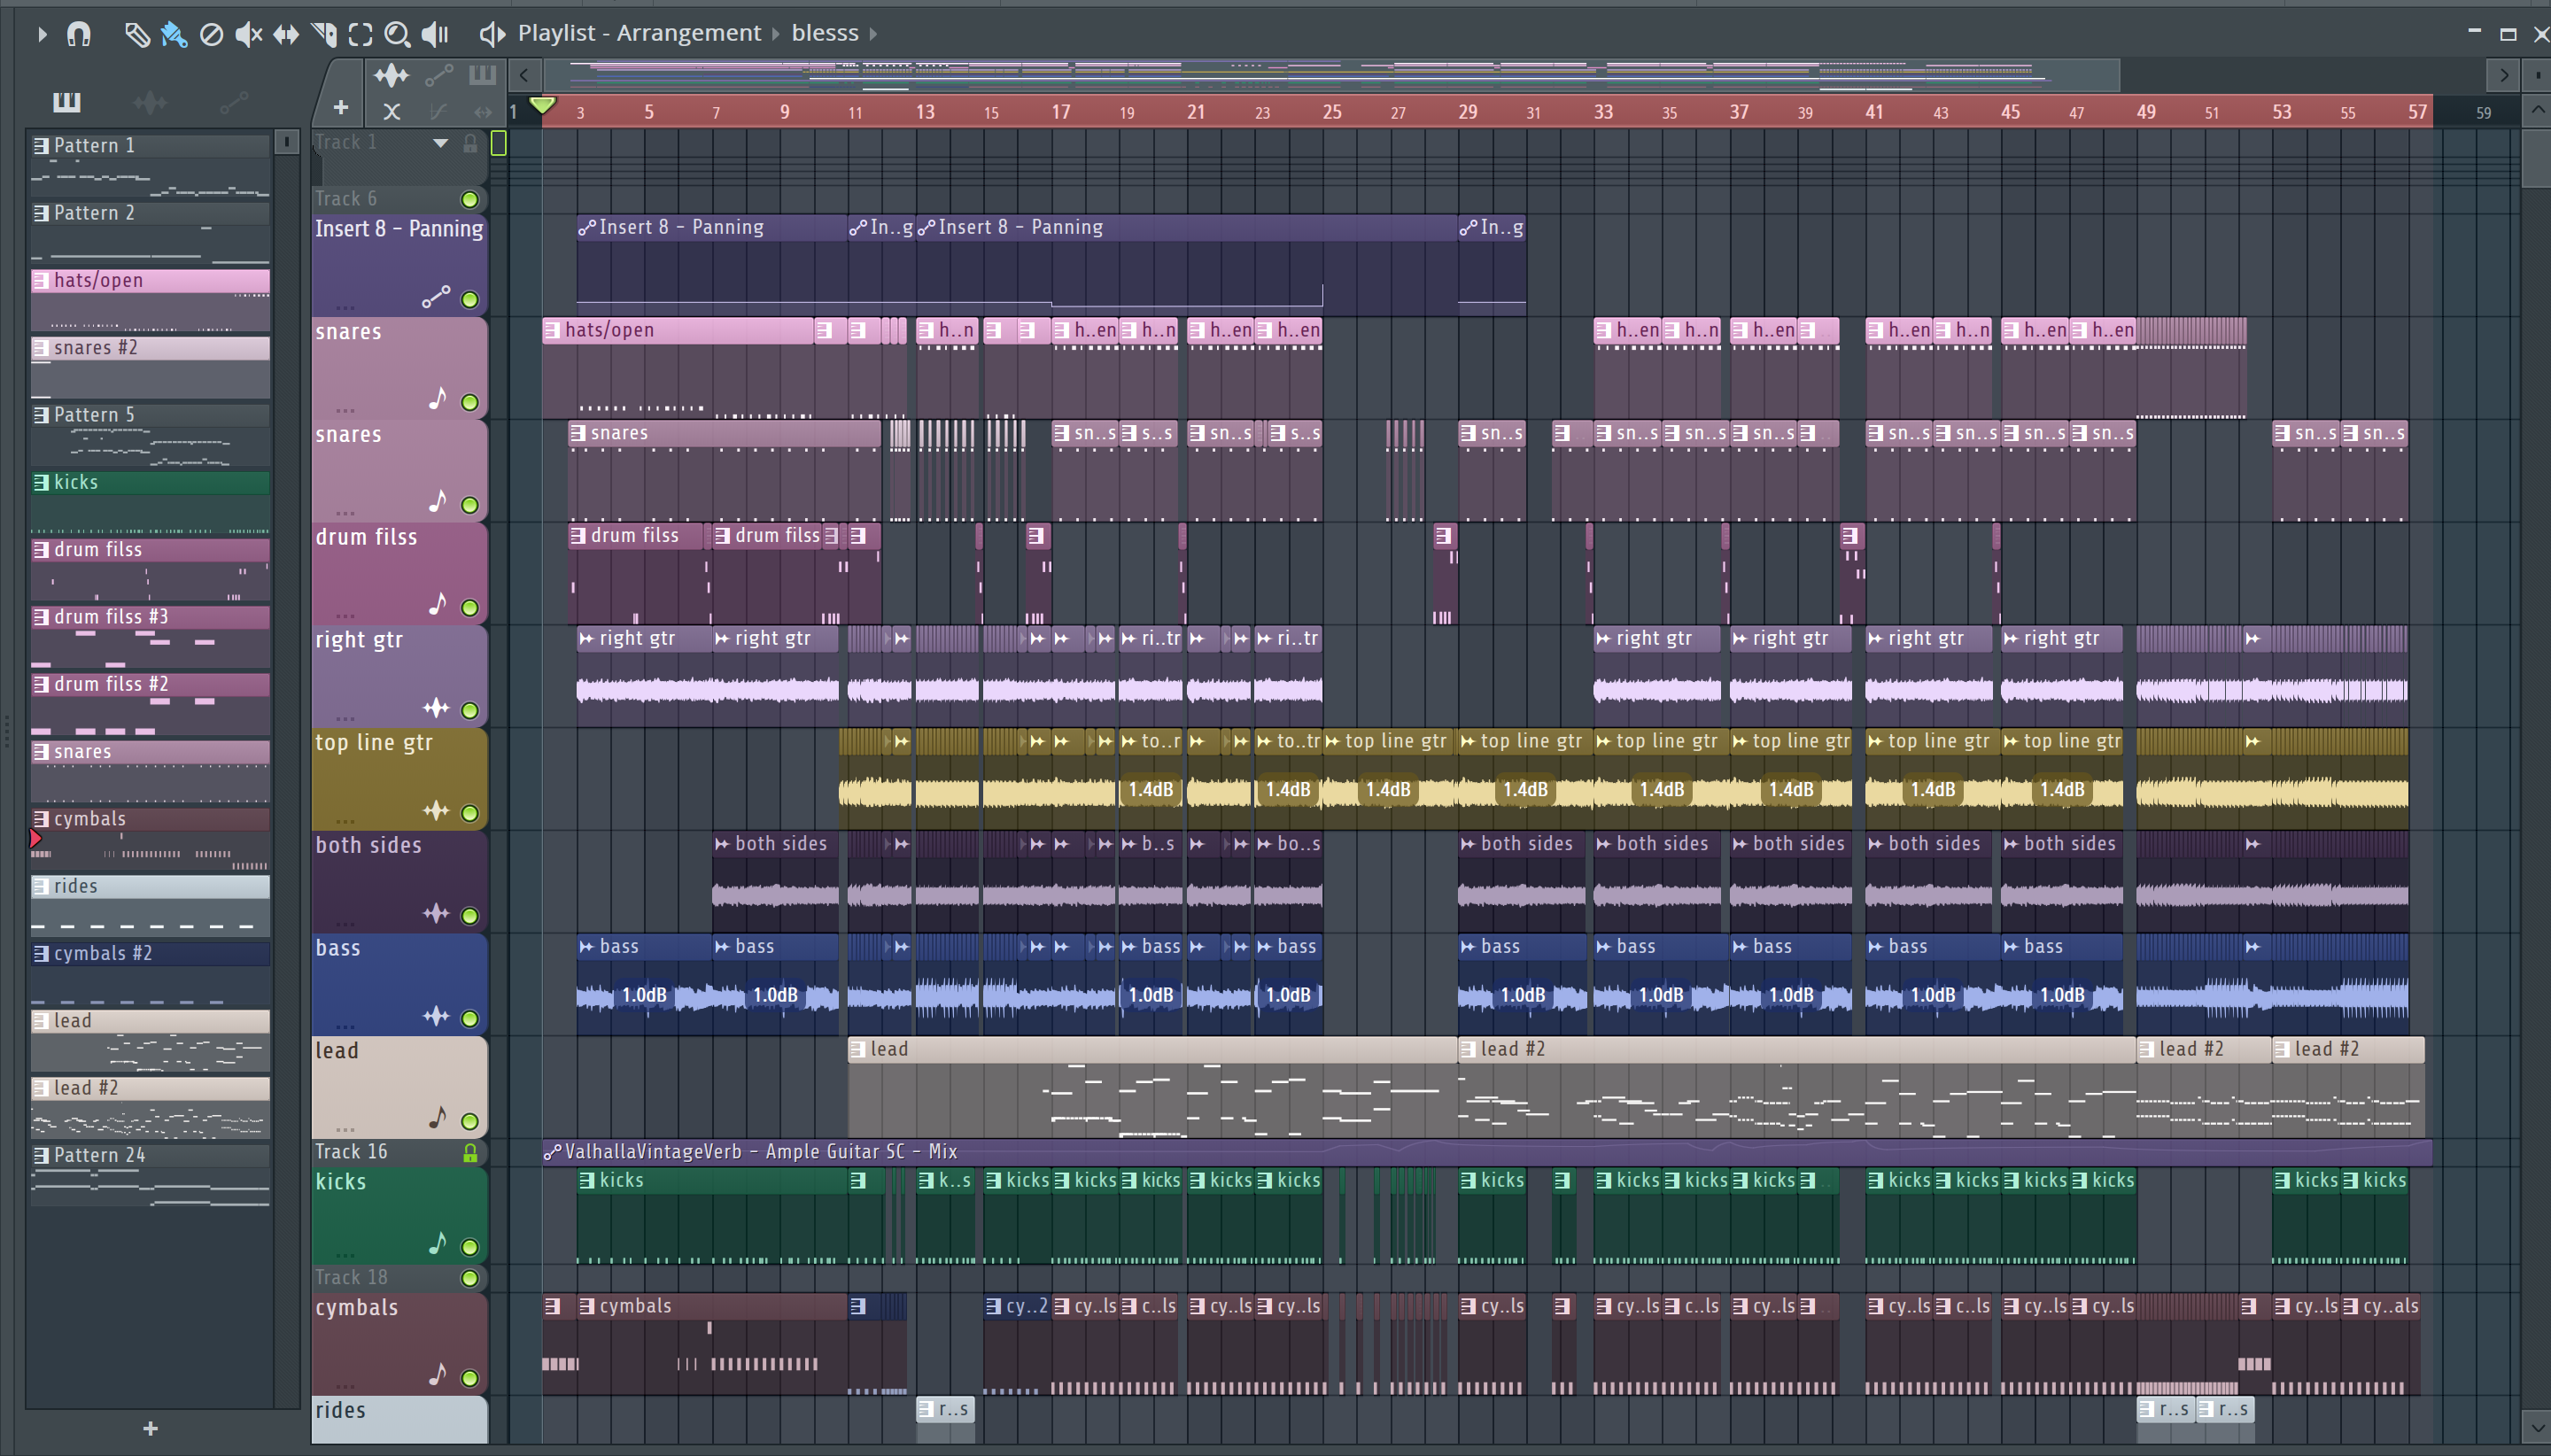The height and width of the screenshot is (1456, 2551).
Task: Select the Draw pencil tool
Action: [x=136, y=35]
